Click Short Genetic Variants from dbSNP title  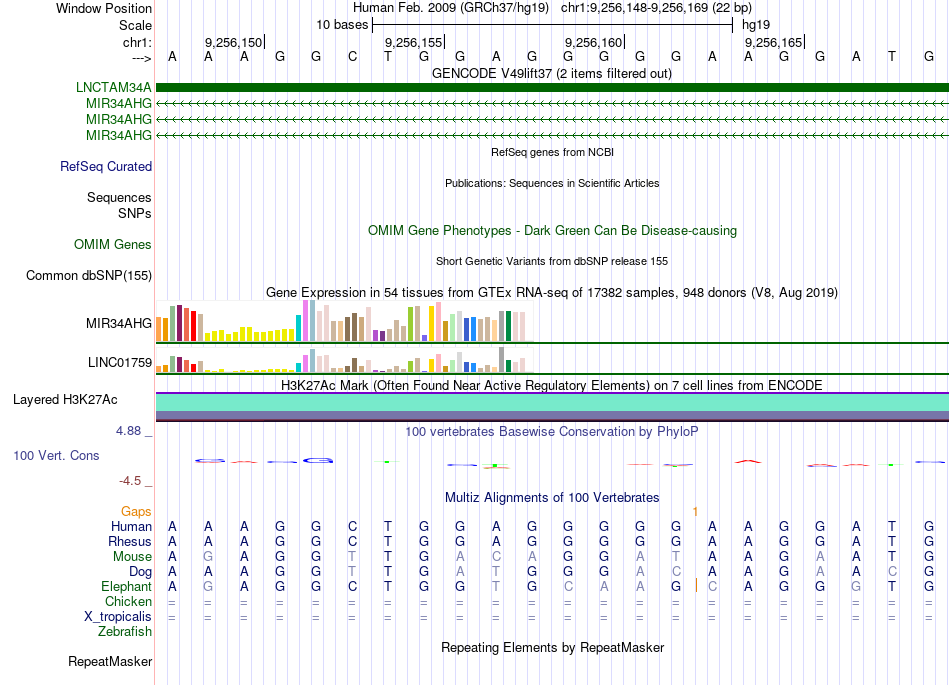coord(552,261)
